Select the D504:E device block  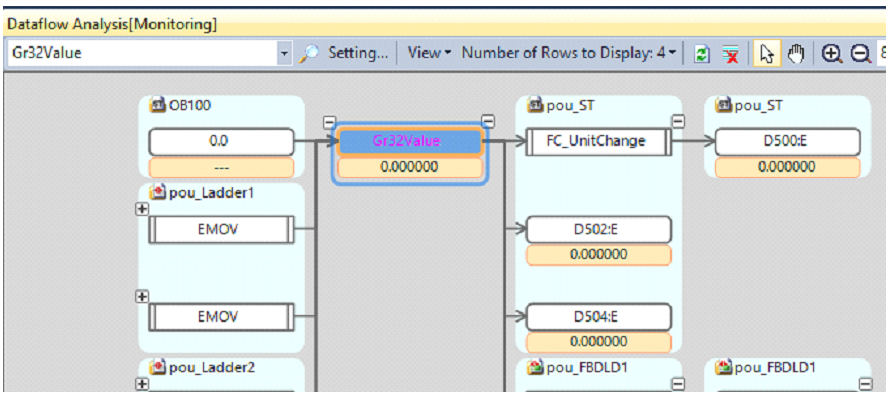(x=599, y=317)
